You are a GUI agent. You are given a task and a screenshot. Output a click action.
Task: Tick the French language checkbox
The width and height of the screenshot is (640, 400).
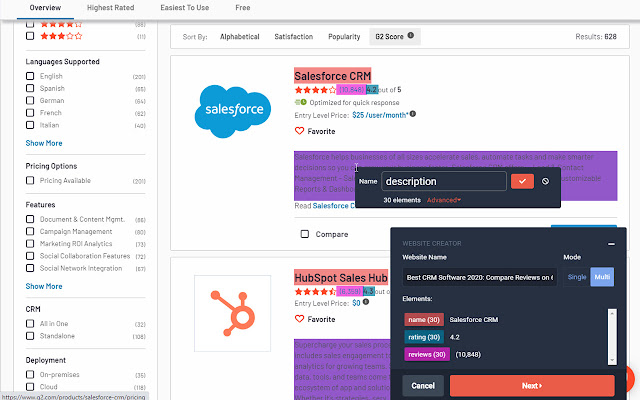pyautogui.click(x=30, y=113)
